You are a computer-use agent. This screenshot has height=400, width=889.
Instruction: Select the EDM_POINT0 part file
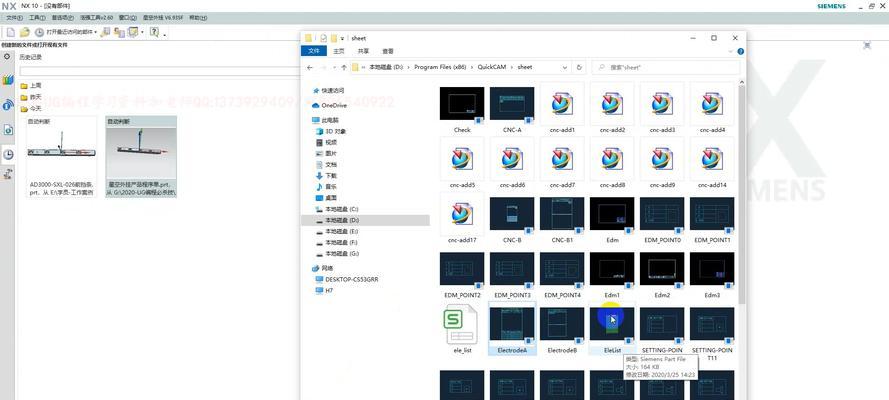tap(662, 219)
